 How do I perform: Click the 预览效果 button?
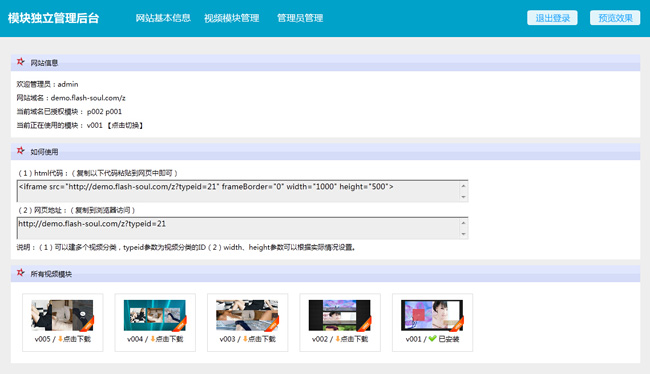click(615, 18)
